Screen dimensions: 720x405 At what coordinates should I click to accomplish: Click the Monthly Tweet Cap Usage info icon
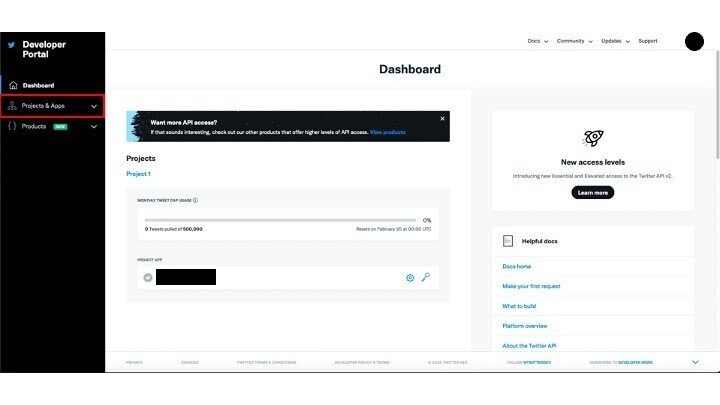coord(195,200)
